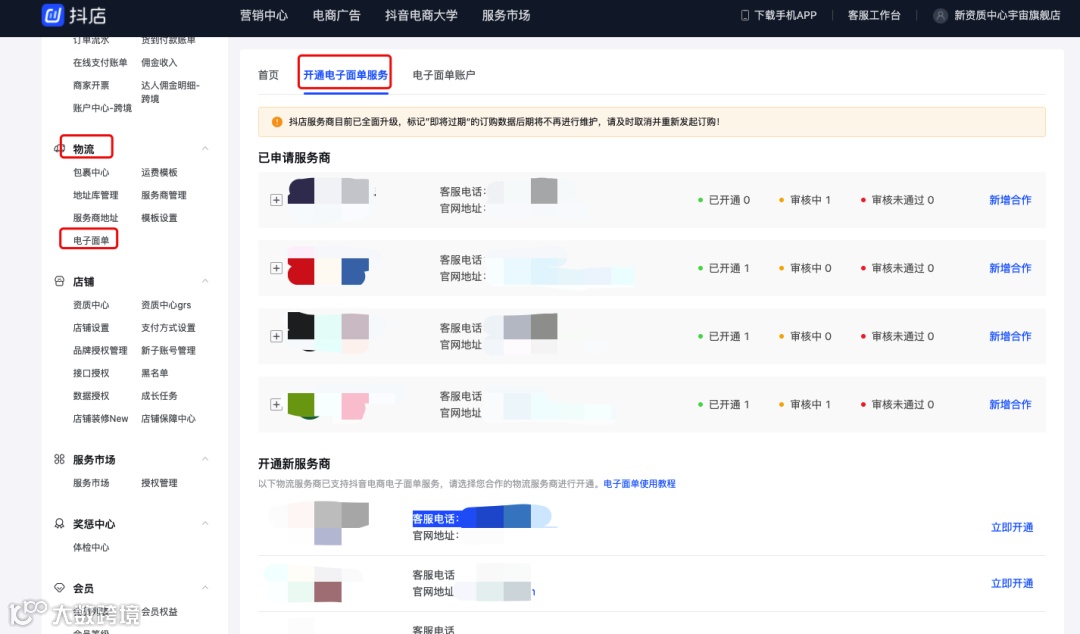Click the phone icon beside 下载手机APP
Image resolution: width=1080 pixels, height=634 pixels.
tap(745, 15)
